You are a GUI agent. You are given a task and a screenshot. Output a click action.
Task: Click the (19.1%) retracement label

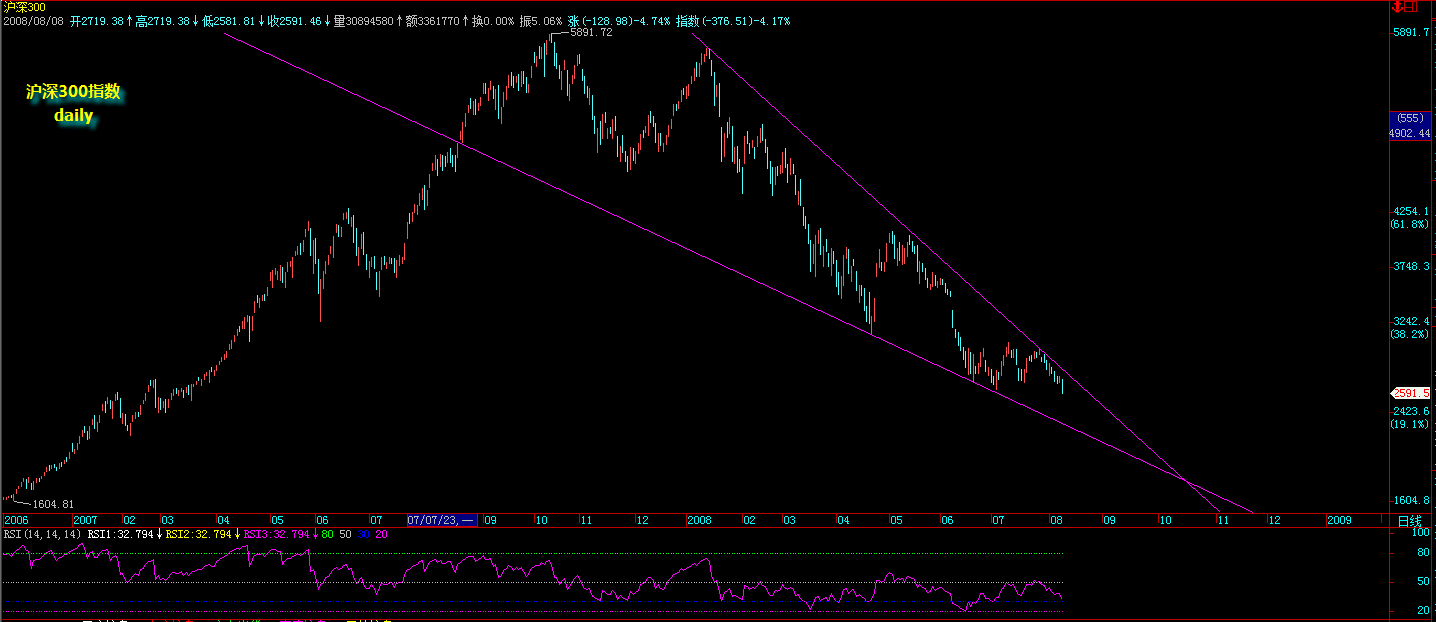click(1410, 424)
